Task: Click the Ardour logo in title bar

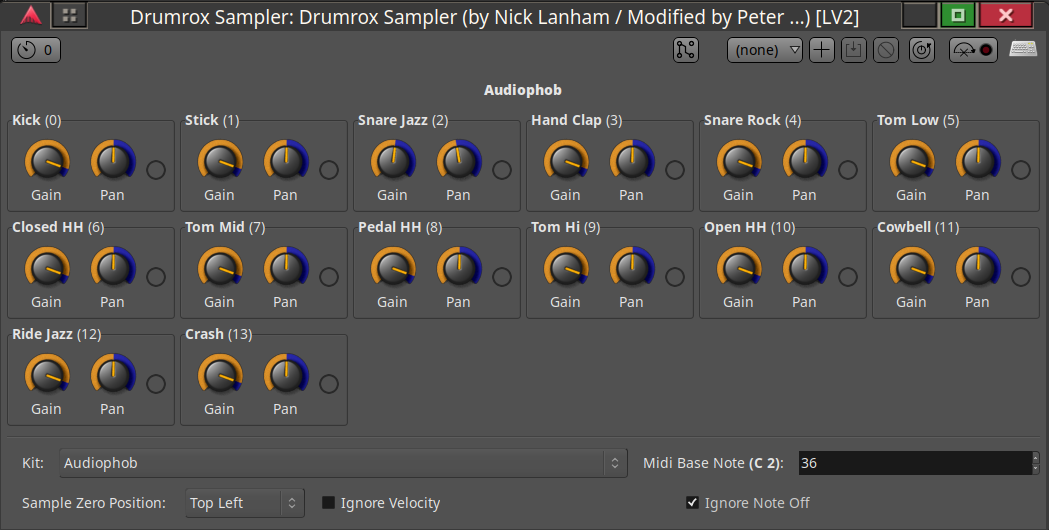Action: pos(30,15)
